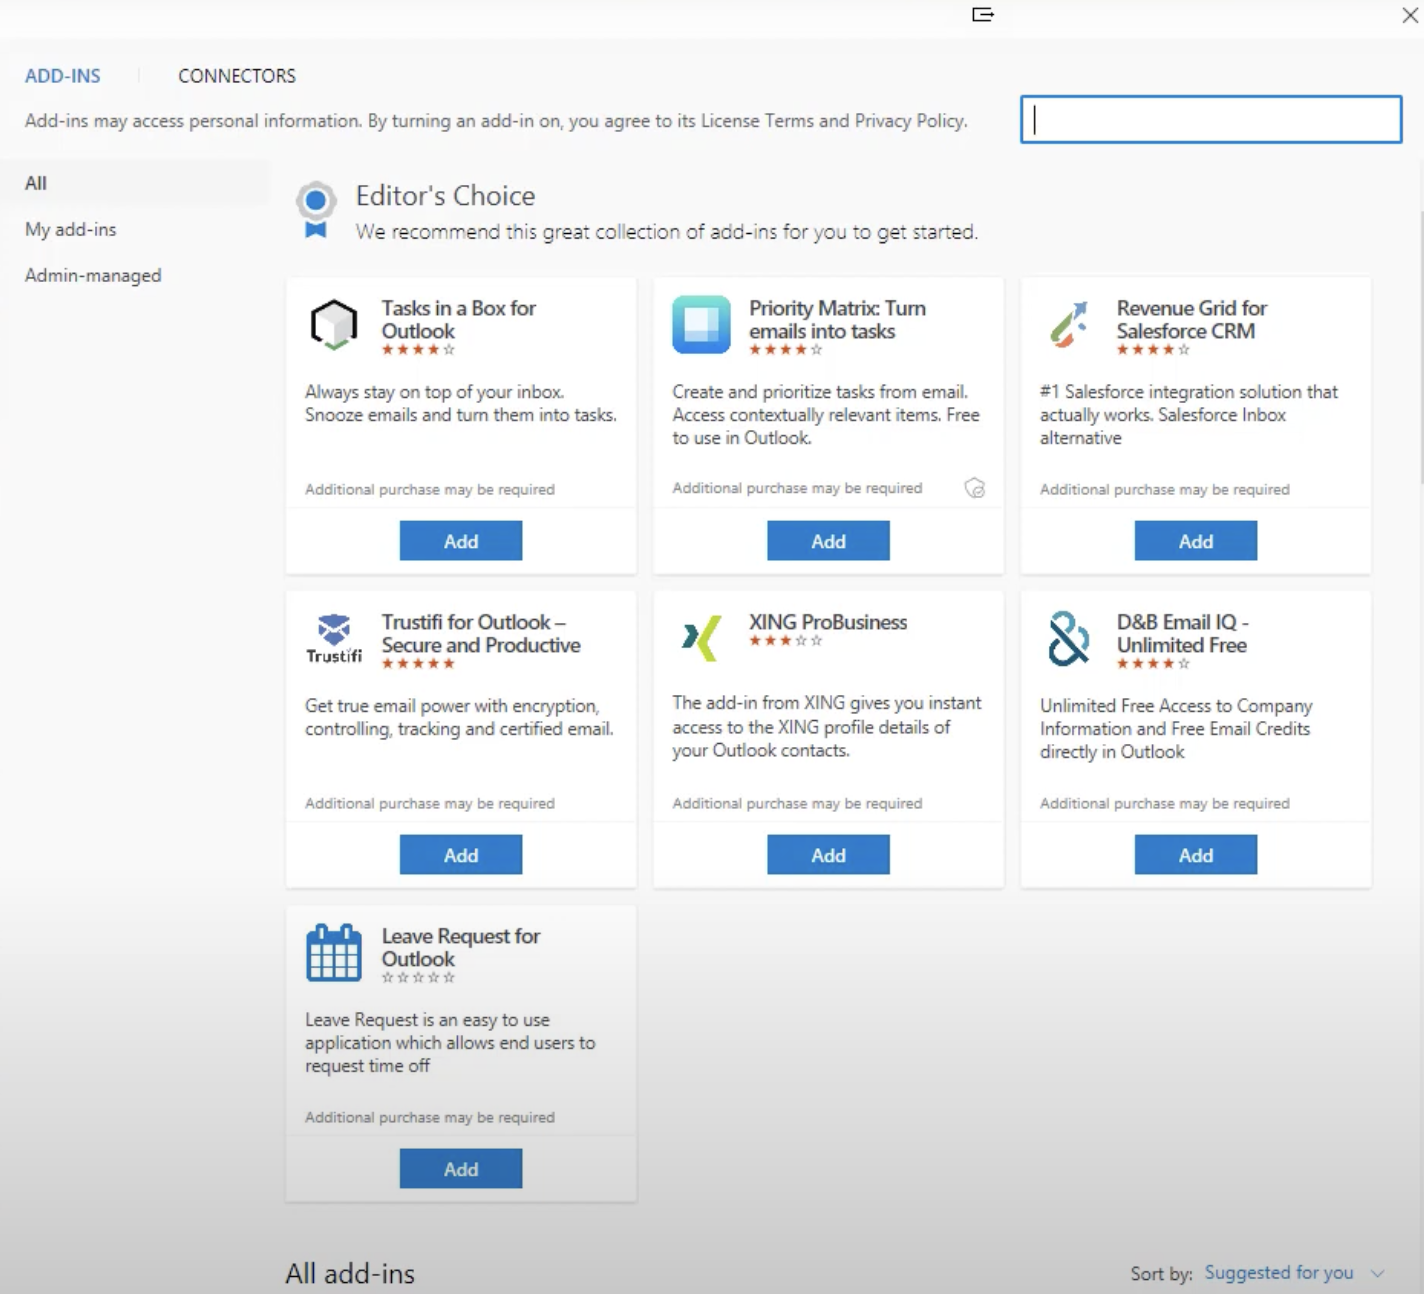This screenshot has height=1294, width=1424.
Task: Click the Priority Matrix blue square icon
Action: pyautogui.click(x=701, y=324)
